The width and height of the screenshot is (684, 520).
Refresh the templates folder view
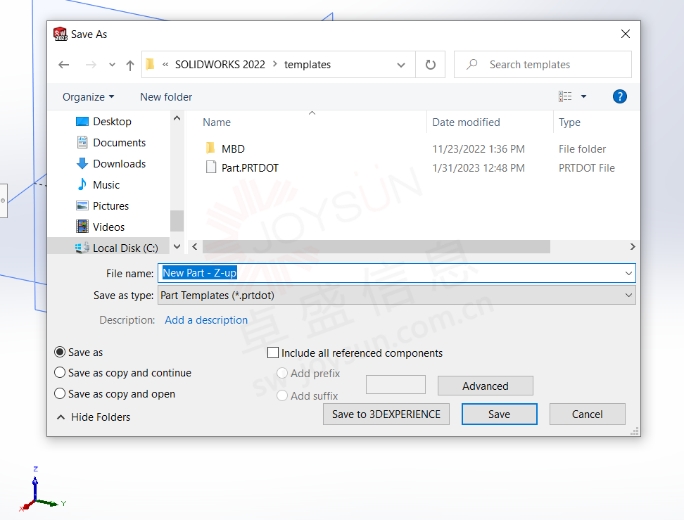[430, 65]
